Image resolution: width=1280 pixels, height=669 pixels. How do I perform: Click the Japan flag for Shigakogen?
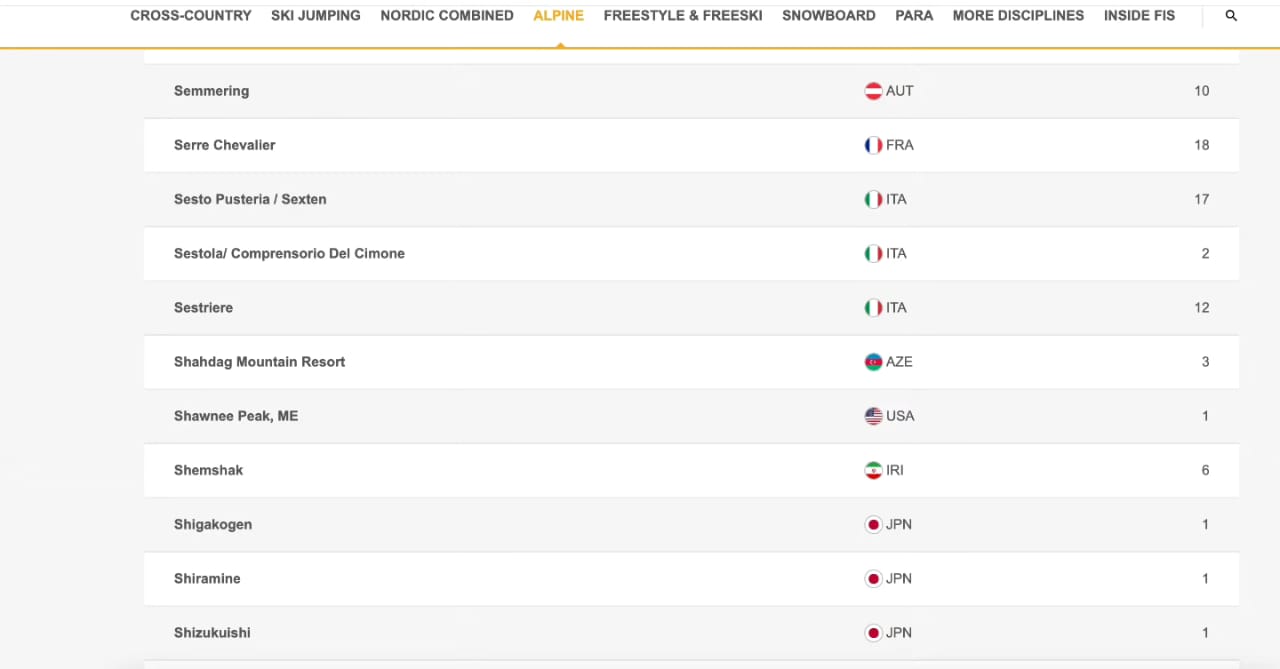point(873,525)
